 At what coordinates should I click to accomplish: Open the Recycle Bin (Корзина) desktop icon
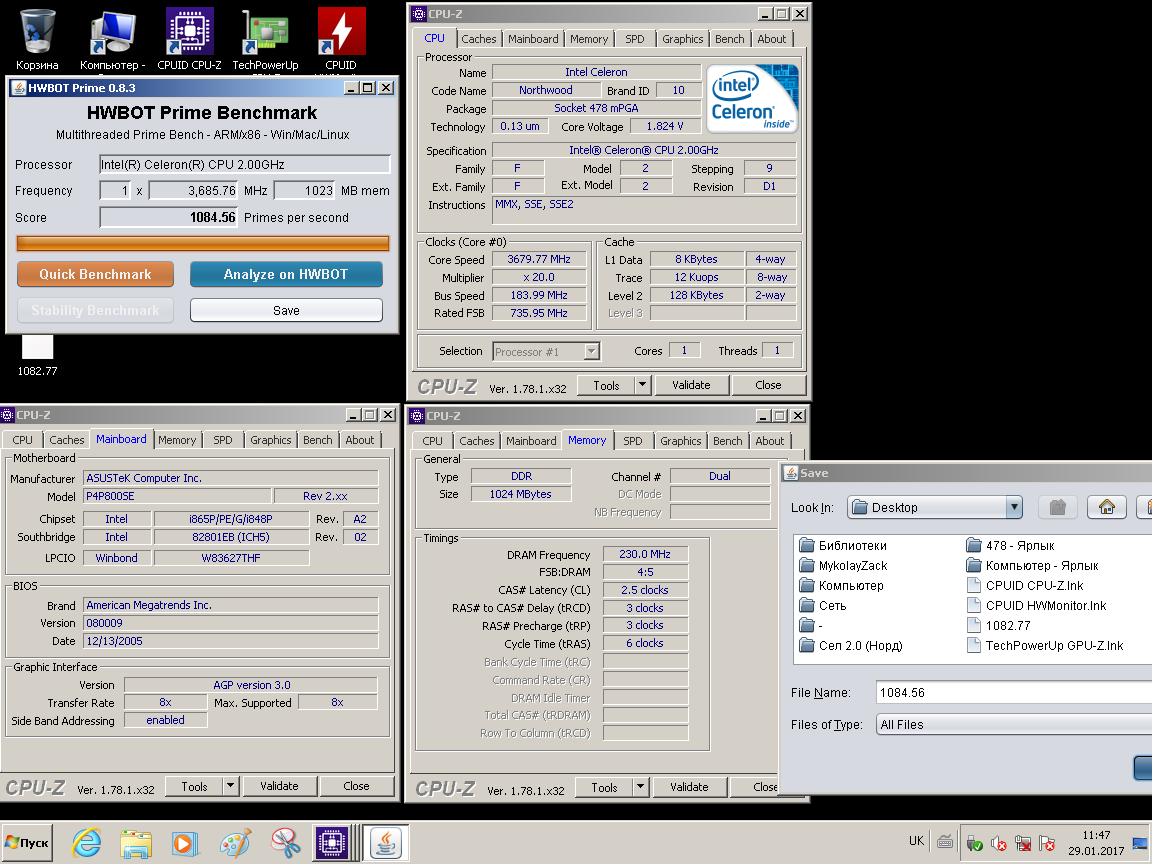pyautogui.click(x=37, y=38)
